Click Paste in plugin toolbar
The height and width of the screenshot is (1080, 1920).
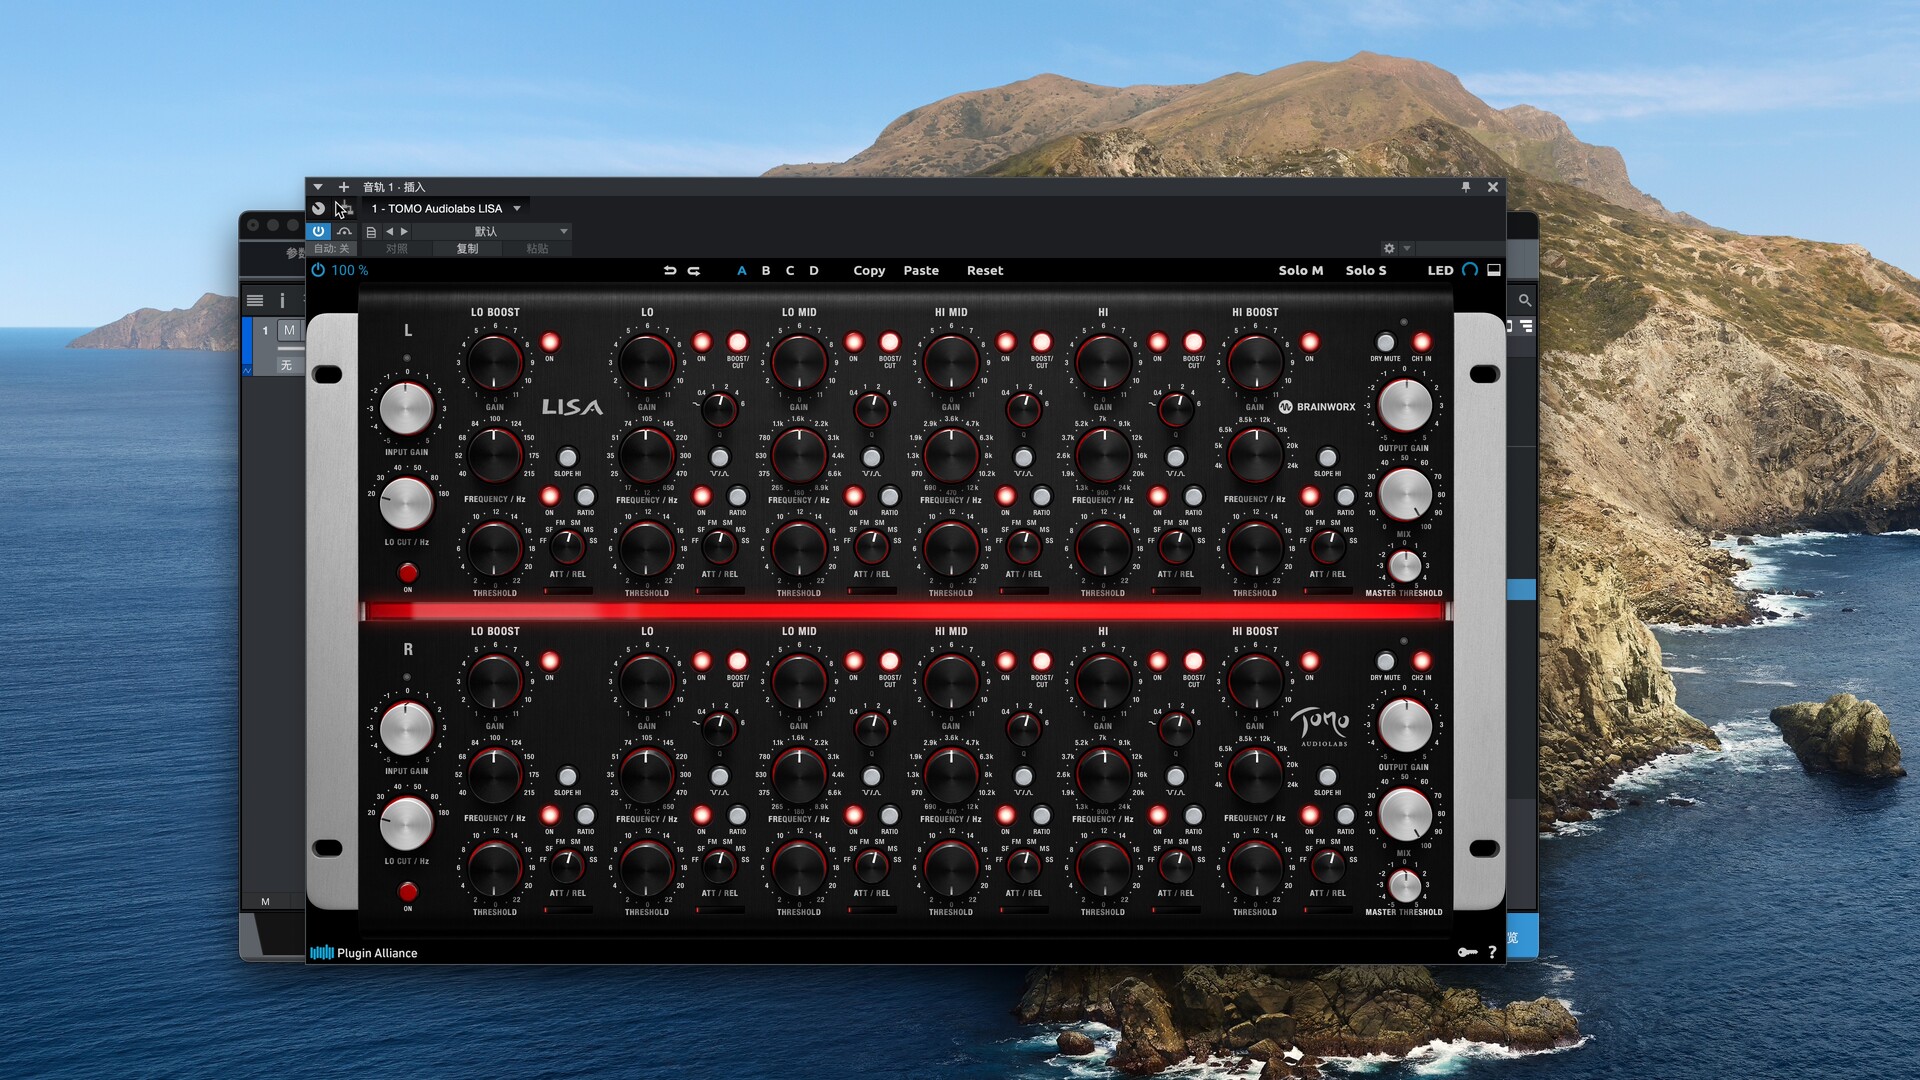(921, 271)
